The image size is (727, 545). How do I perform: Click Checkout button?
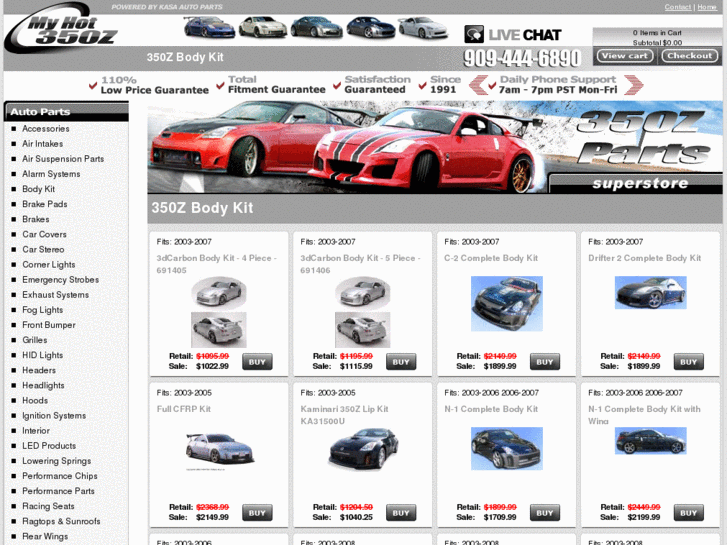tap(689, 56)
